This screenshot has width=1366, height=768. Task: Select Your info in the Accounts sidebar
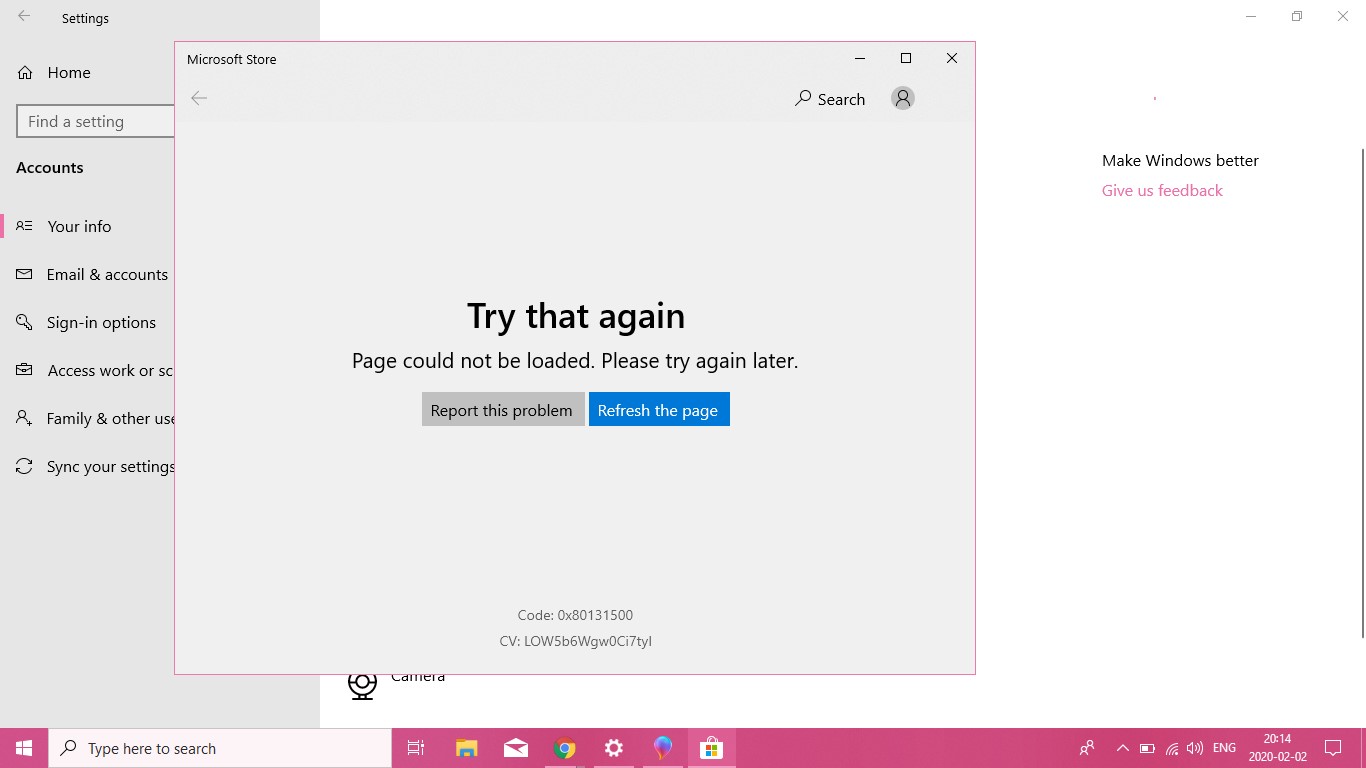80,226
